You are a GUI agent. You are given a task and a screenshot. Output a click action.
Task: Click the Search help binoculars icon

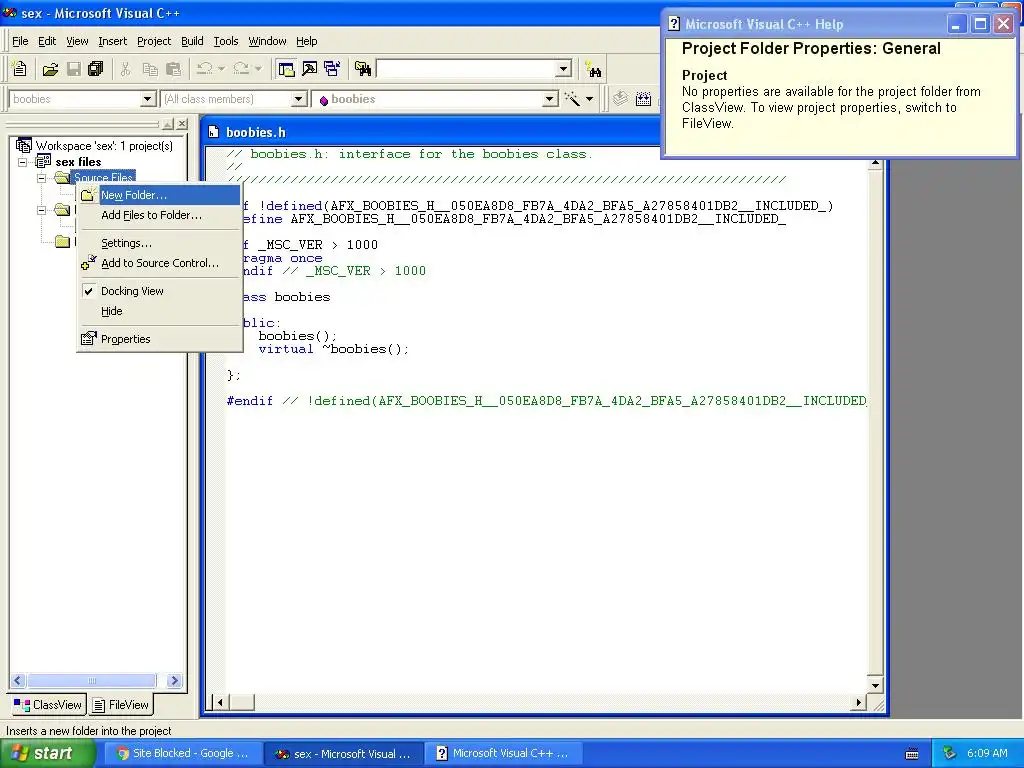click(x=594, y=70)
